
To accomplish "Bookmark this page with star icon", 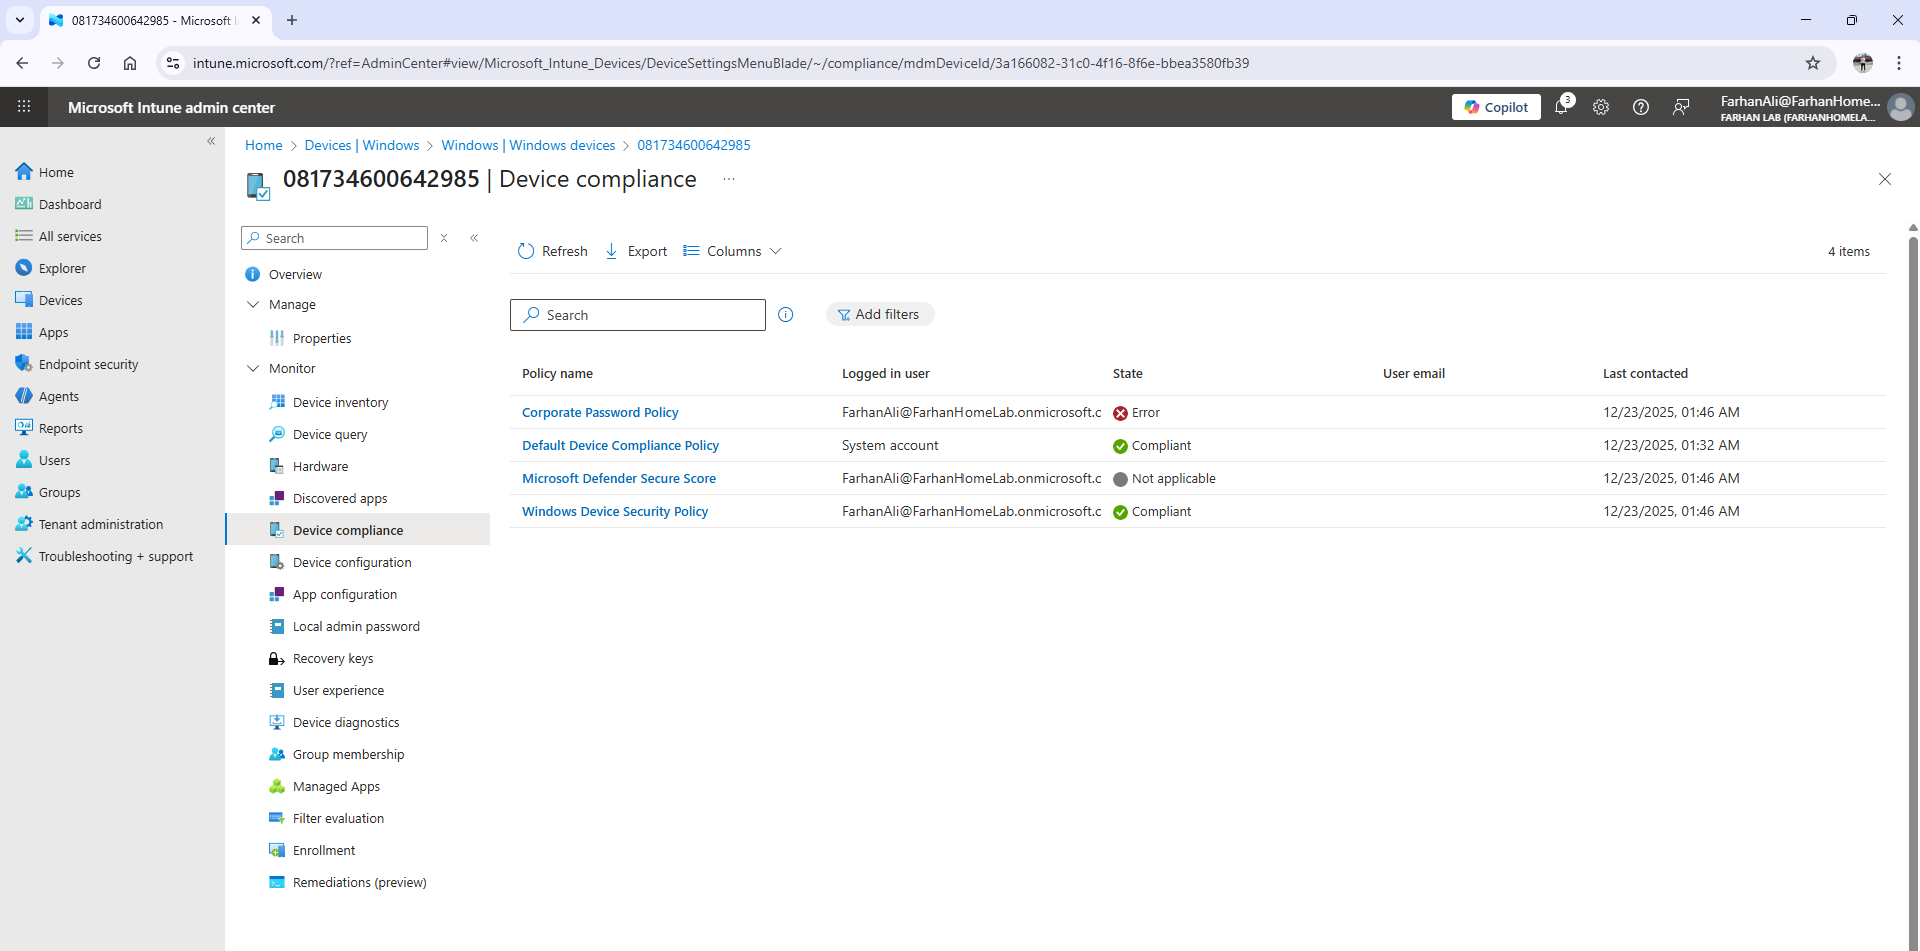I will point(1813,63).
